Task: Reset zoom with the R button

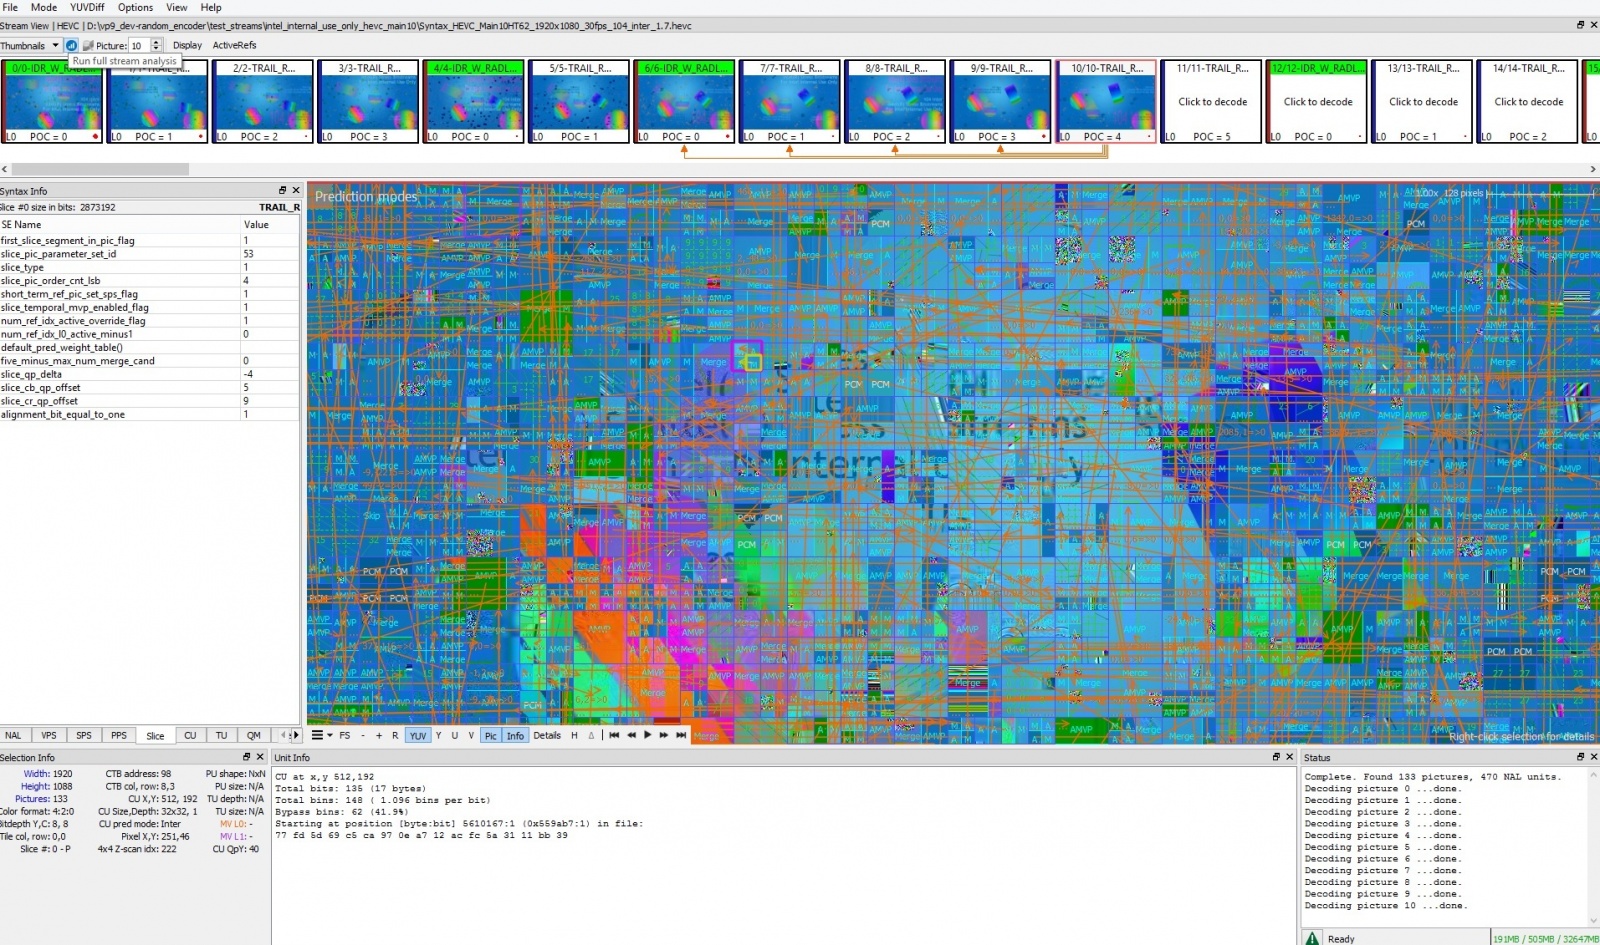Action: click(x=395, y=735)
